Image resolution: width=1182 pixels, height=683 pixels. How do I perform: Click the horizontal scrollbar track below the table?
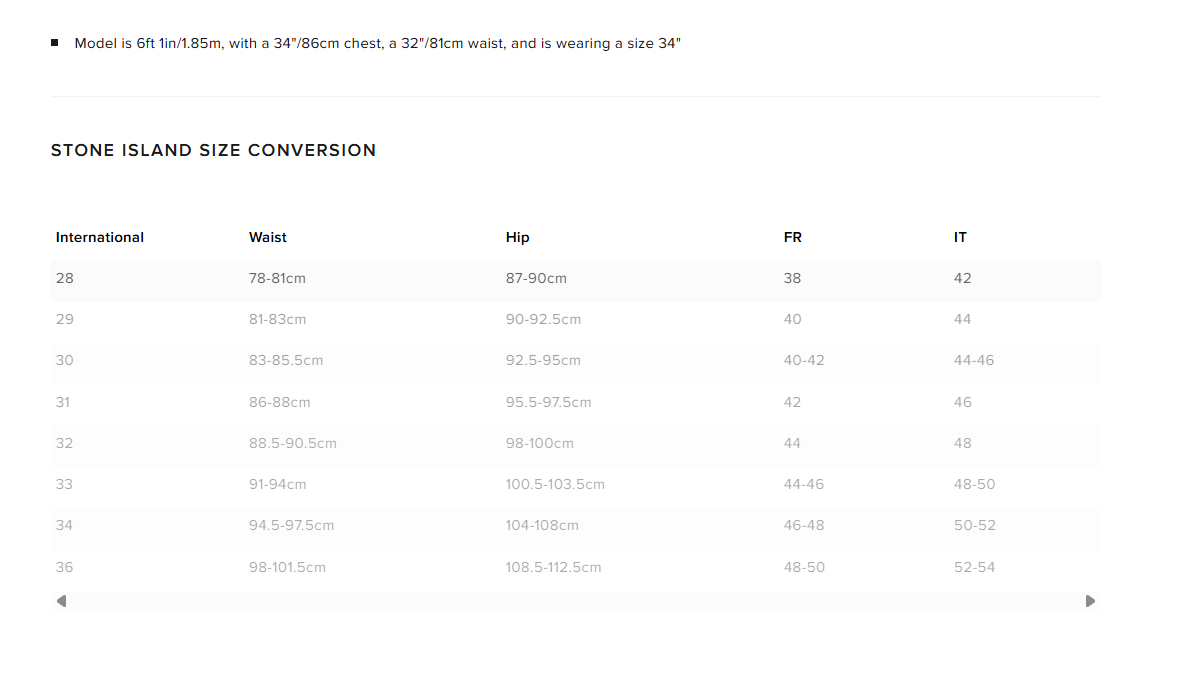tap(576, 601)
